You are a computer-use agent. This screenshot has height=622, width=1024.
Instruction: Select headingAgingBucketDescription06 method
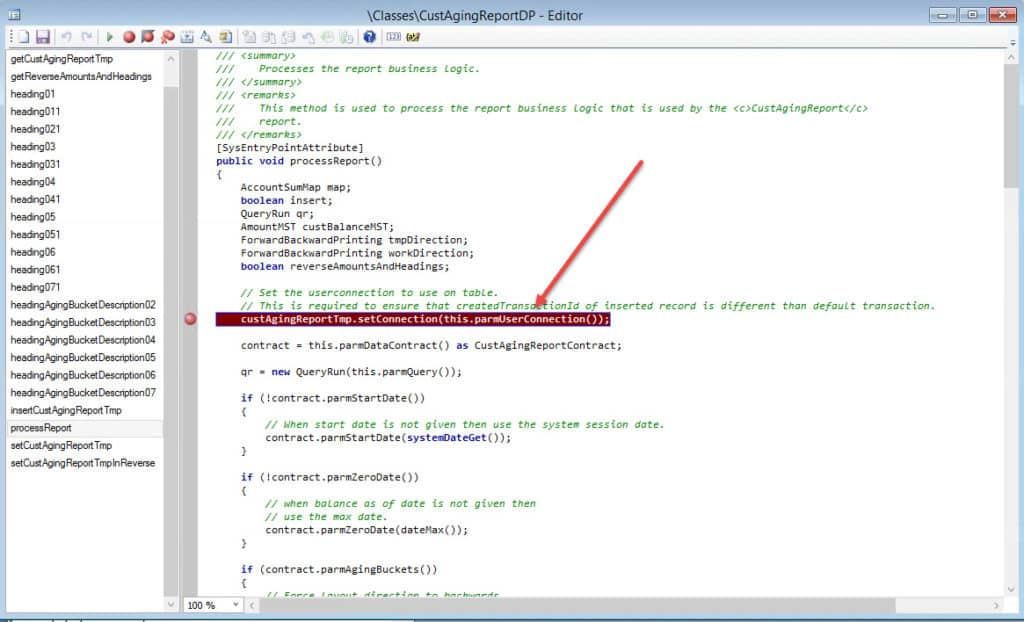click(x=84, y=376)
